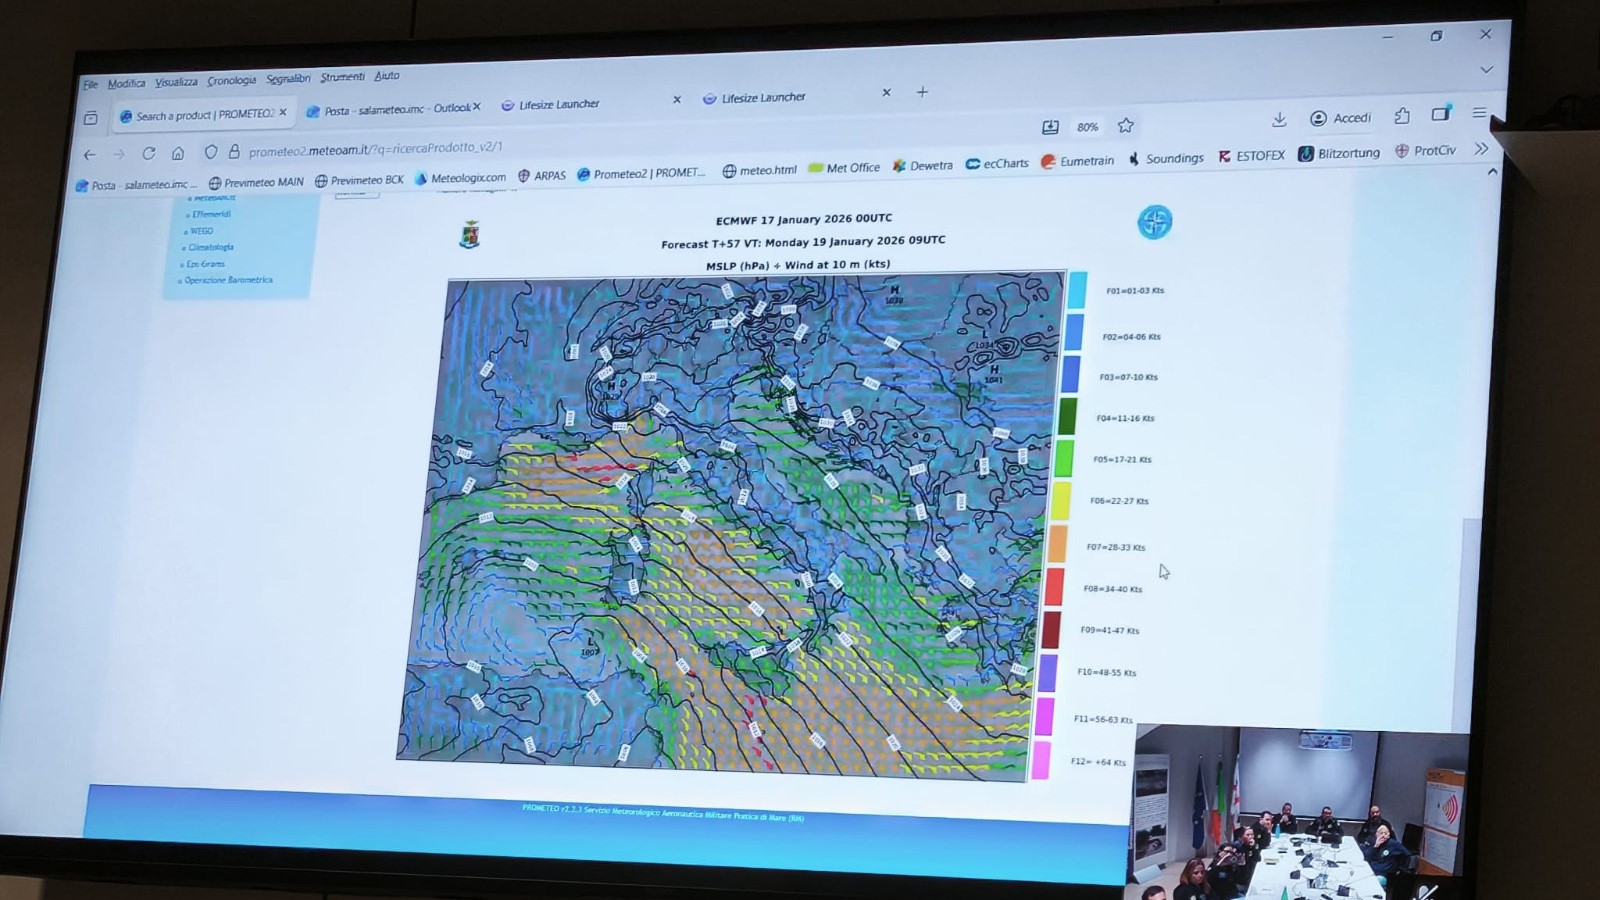Bookmark this page with the star icon
Viewport: 1600px width, 900px height.
(1126, 125)
